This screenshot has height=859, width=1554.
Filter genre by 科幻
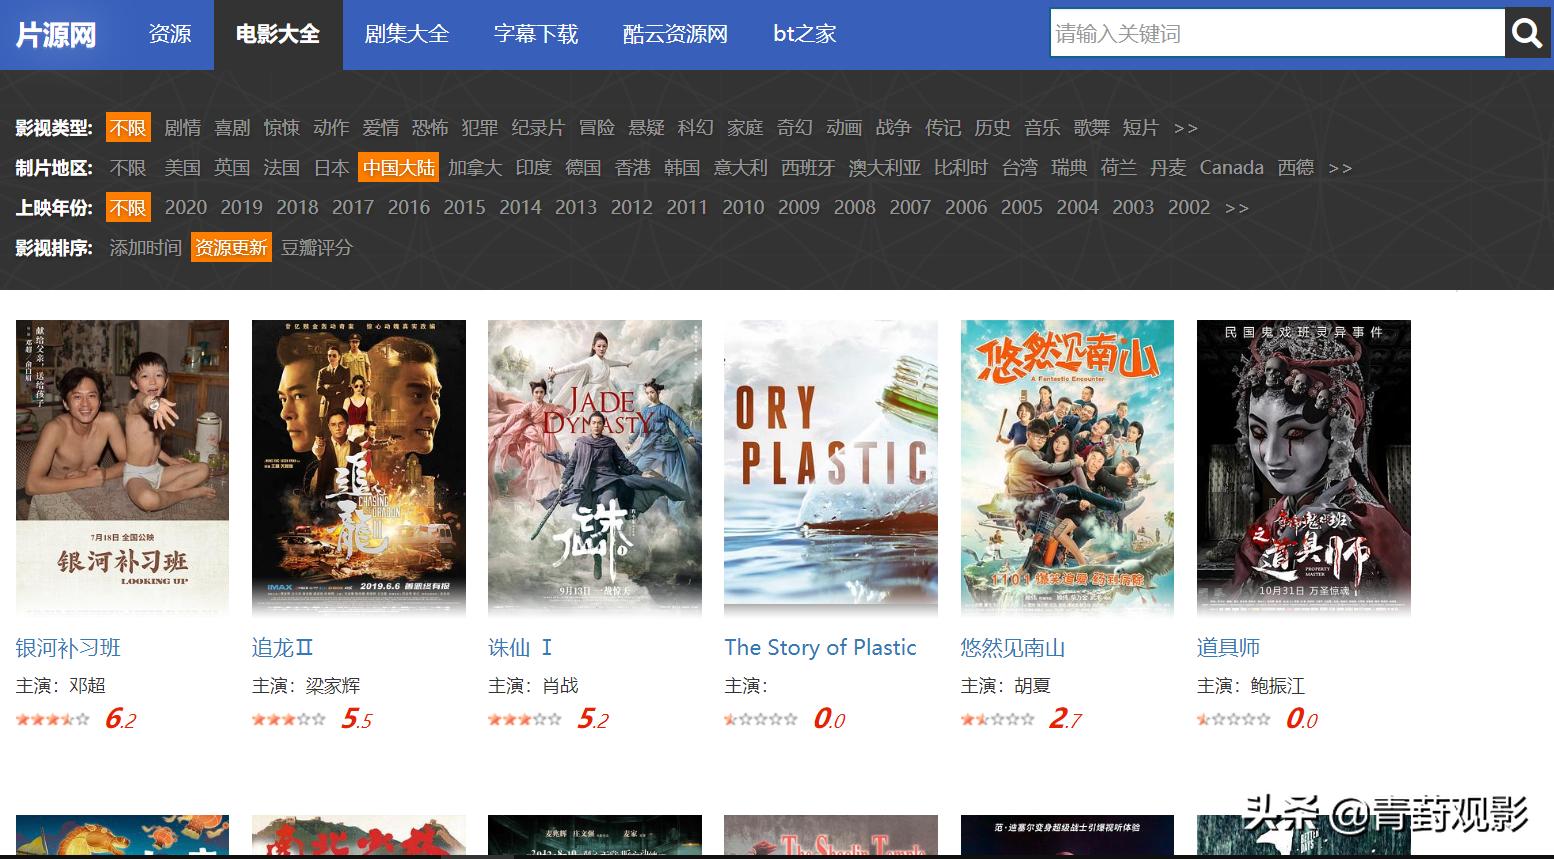(x=696, y=128)
